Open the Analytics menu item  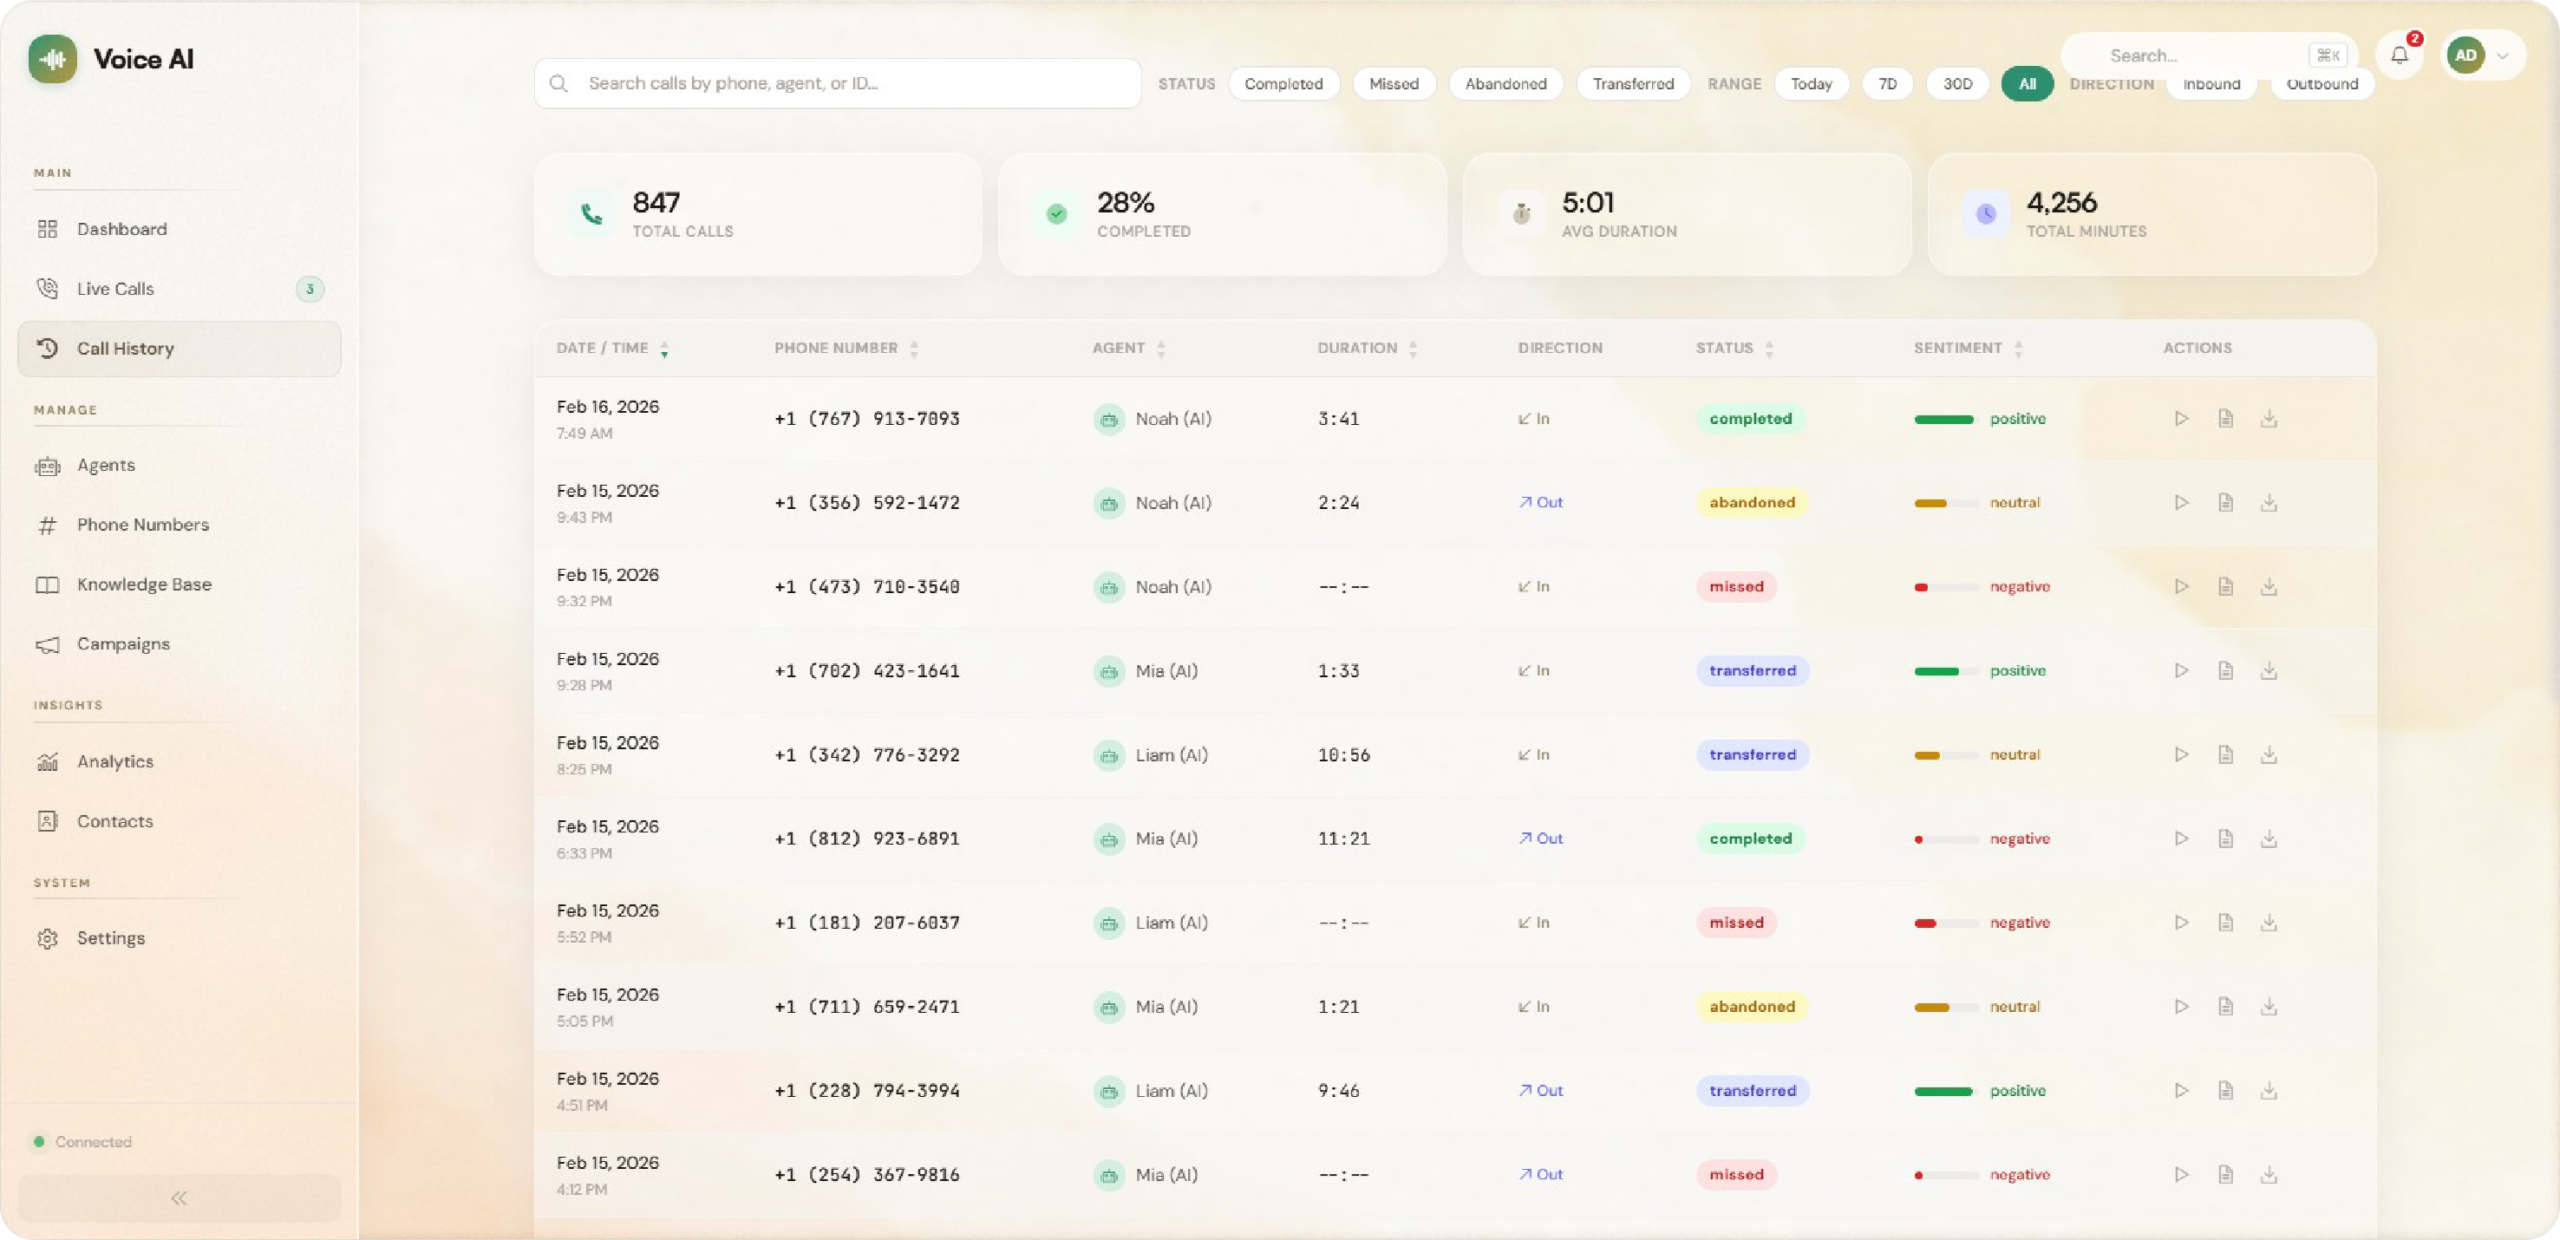click(115, 761)
